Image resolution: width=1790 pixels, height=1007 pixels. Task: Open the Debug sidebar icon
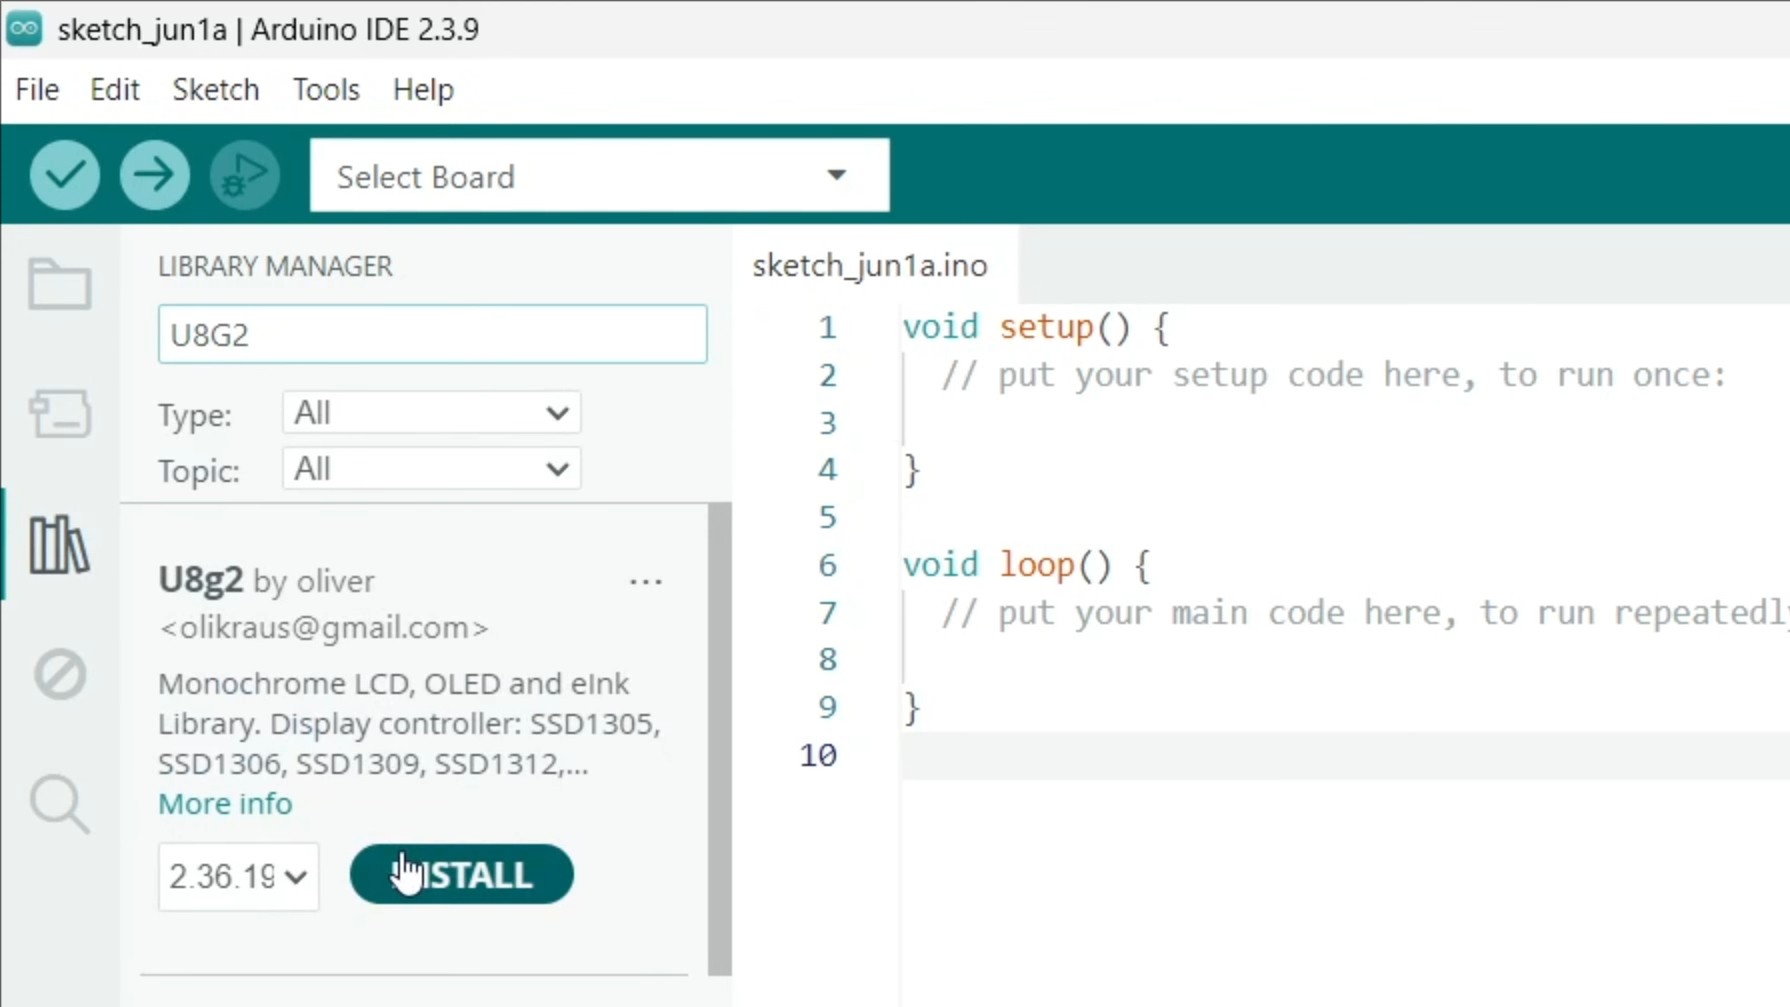[60, 674]
